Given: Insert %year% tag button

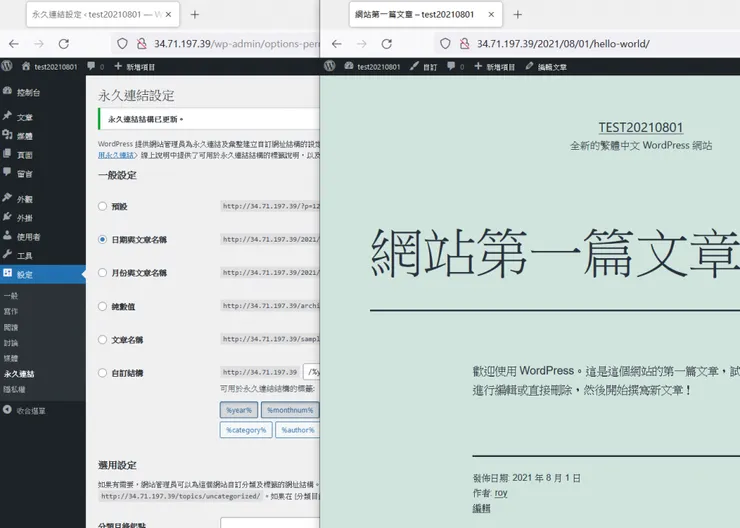Looking at the screenshot, I should tap(239, 410).
